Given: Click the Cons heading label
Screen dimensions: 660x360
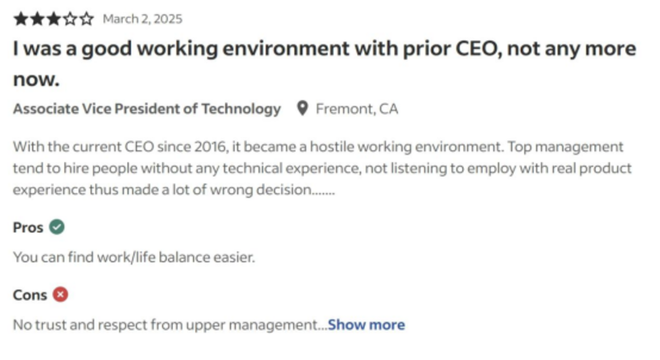Looking at the screenshot, I should pos(30,295).
